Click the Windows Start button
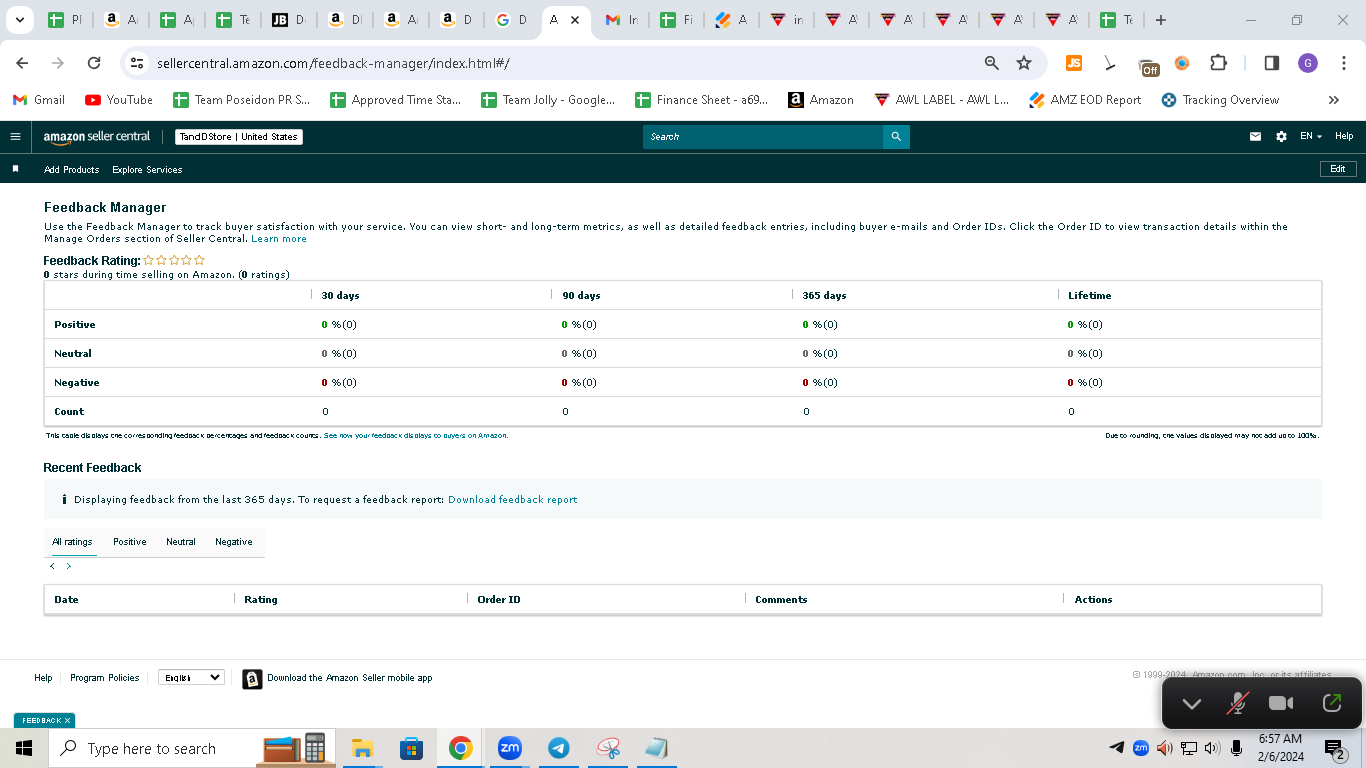 (24, 748)
